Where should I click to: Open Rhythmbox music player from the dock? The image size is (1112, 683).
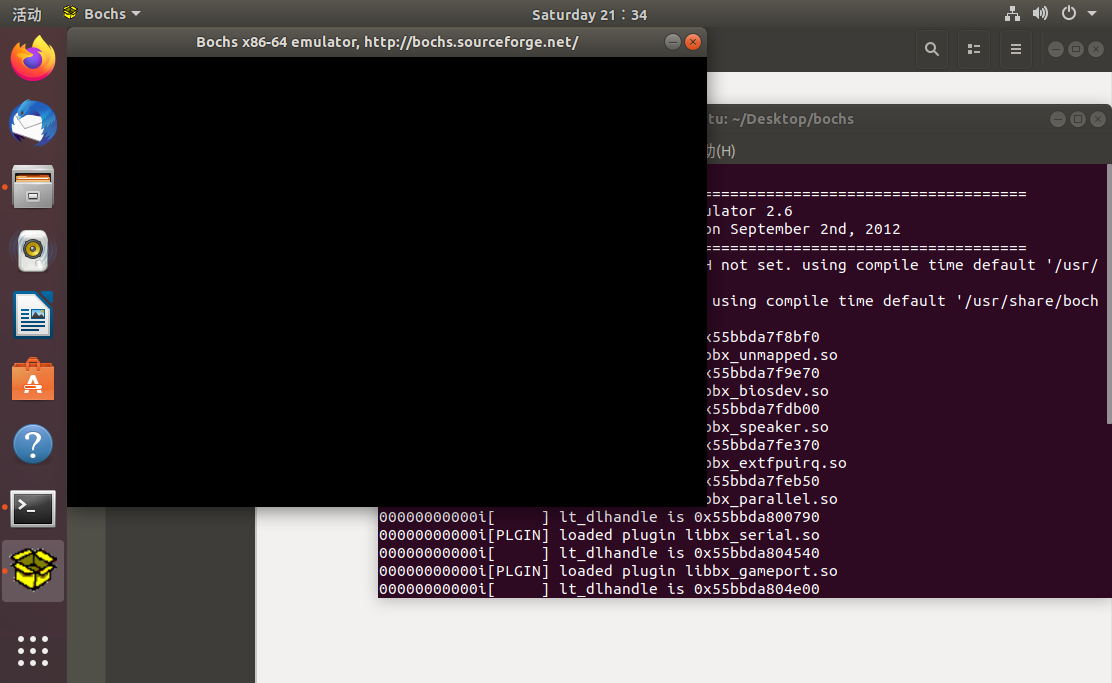pyautogui.click(x=33, y=251)
